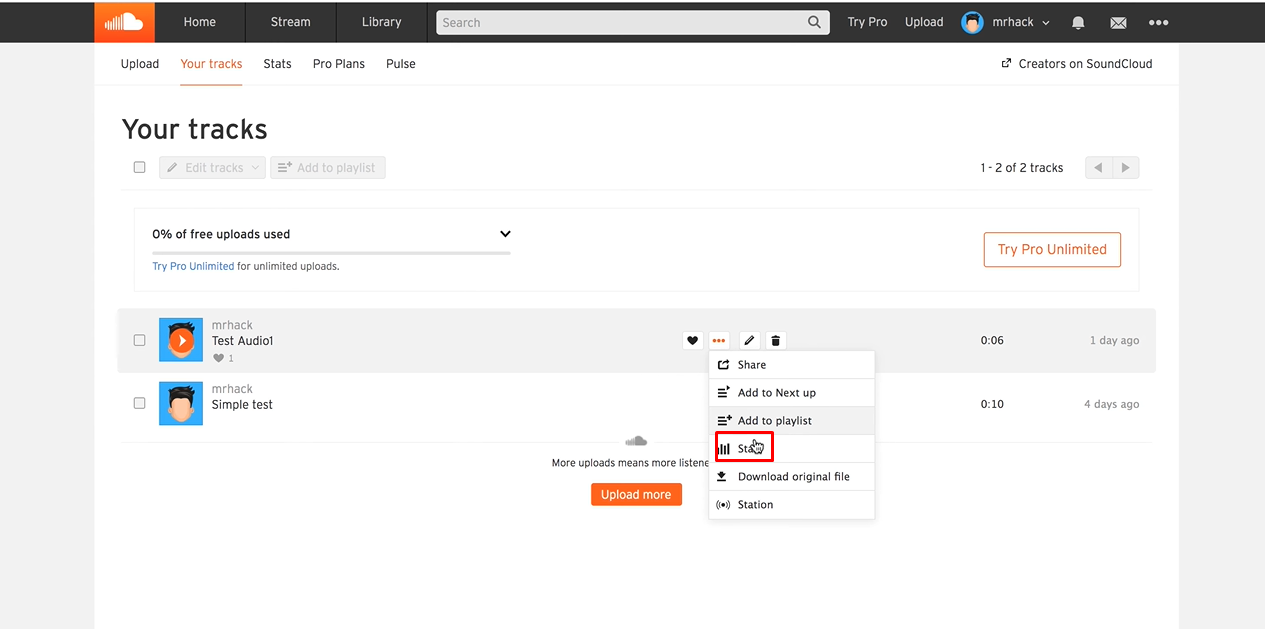Click Upload in the top bar
This screenshot has height=629, width=1265.
924,22
